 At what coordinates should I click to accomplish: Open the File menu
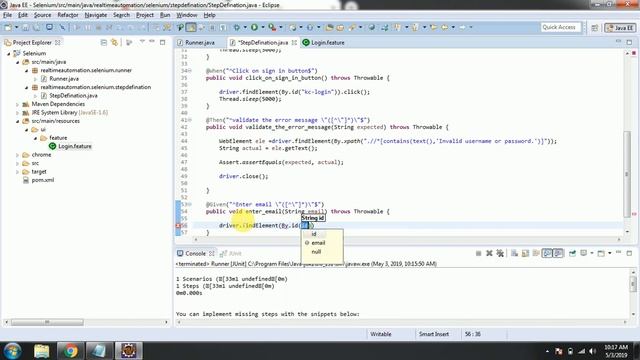[x=7, y=15]
